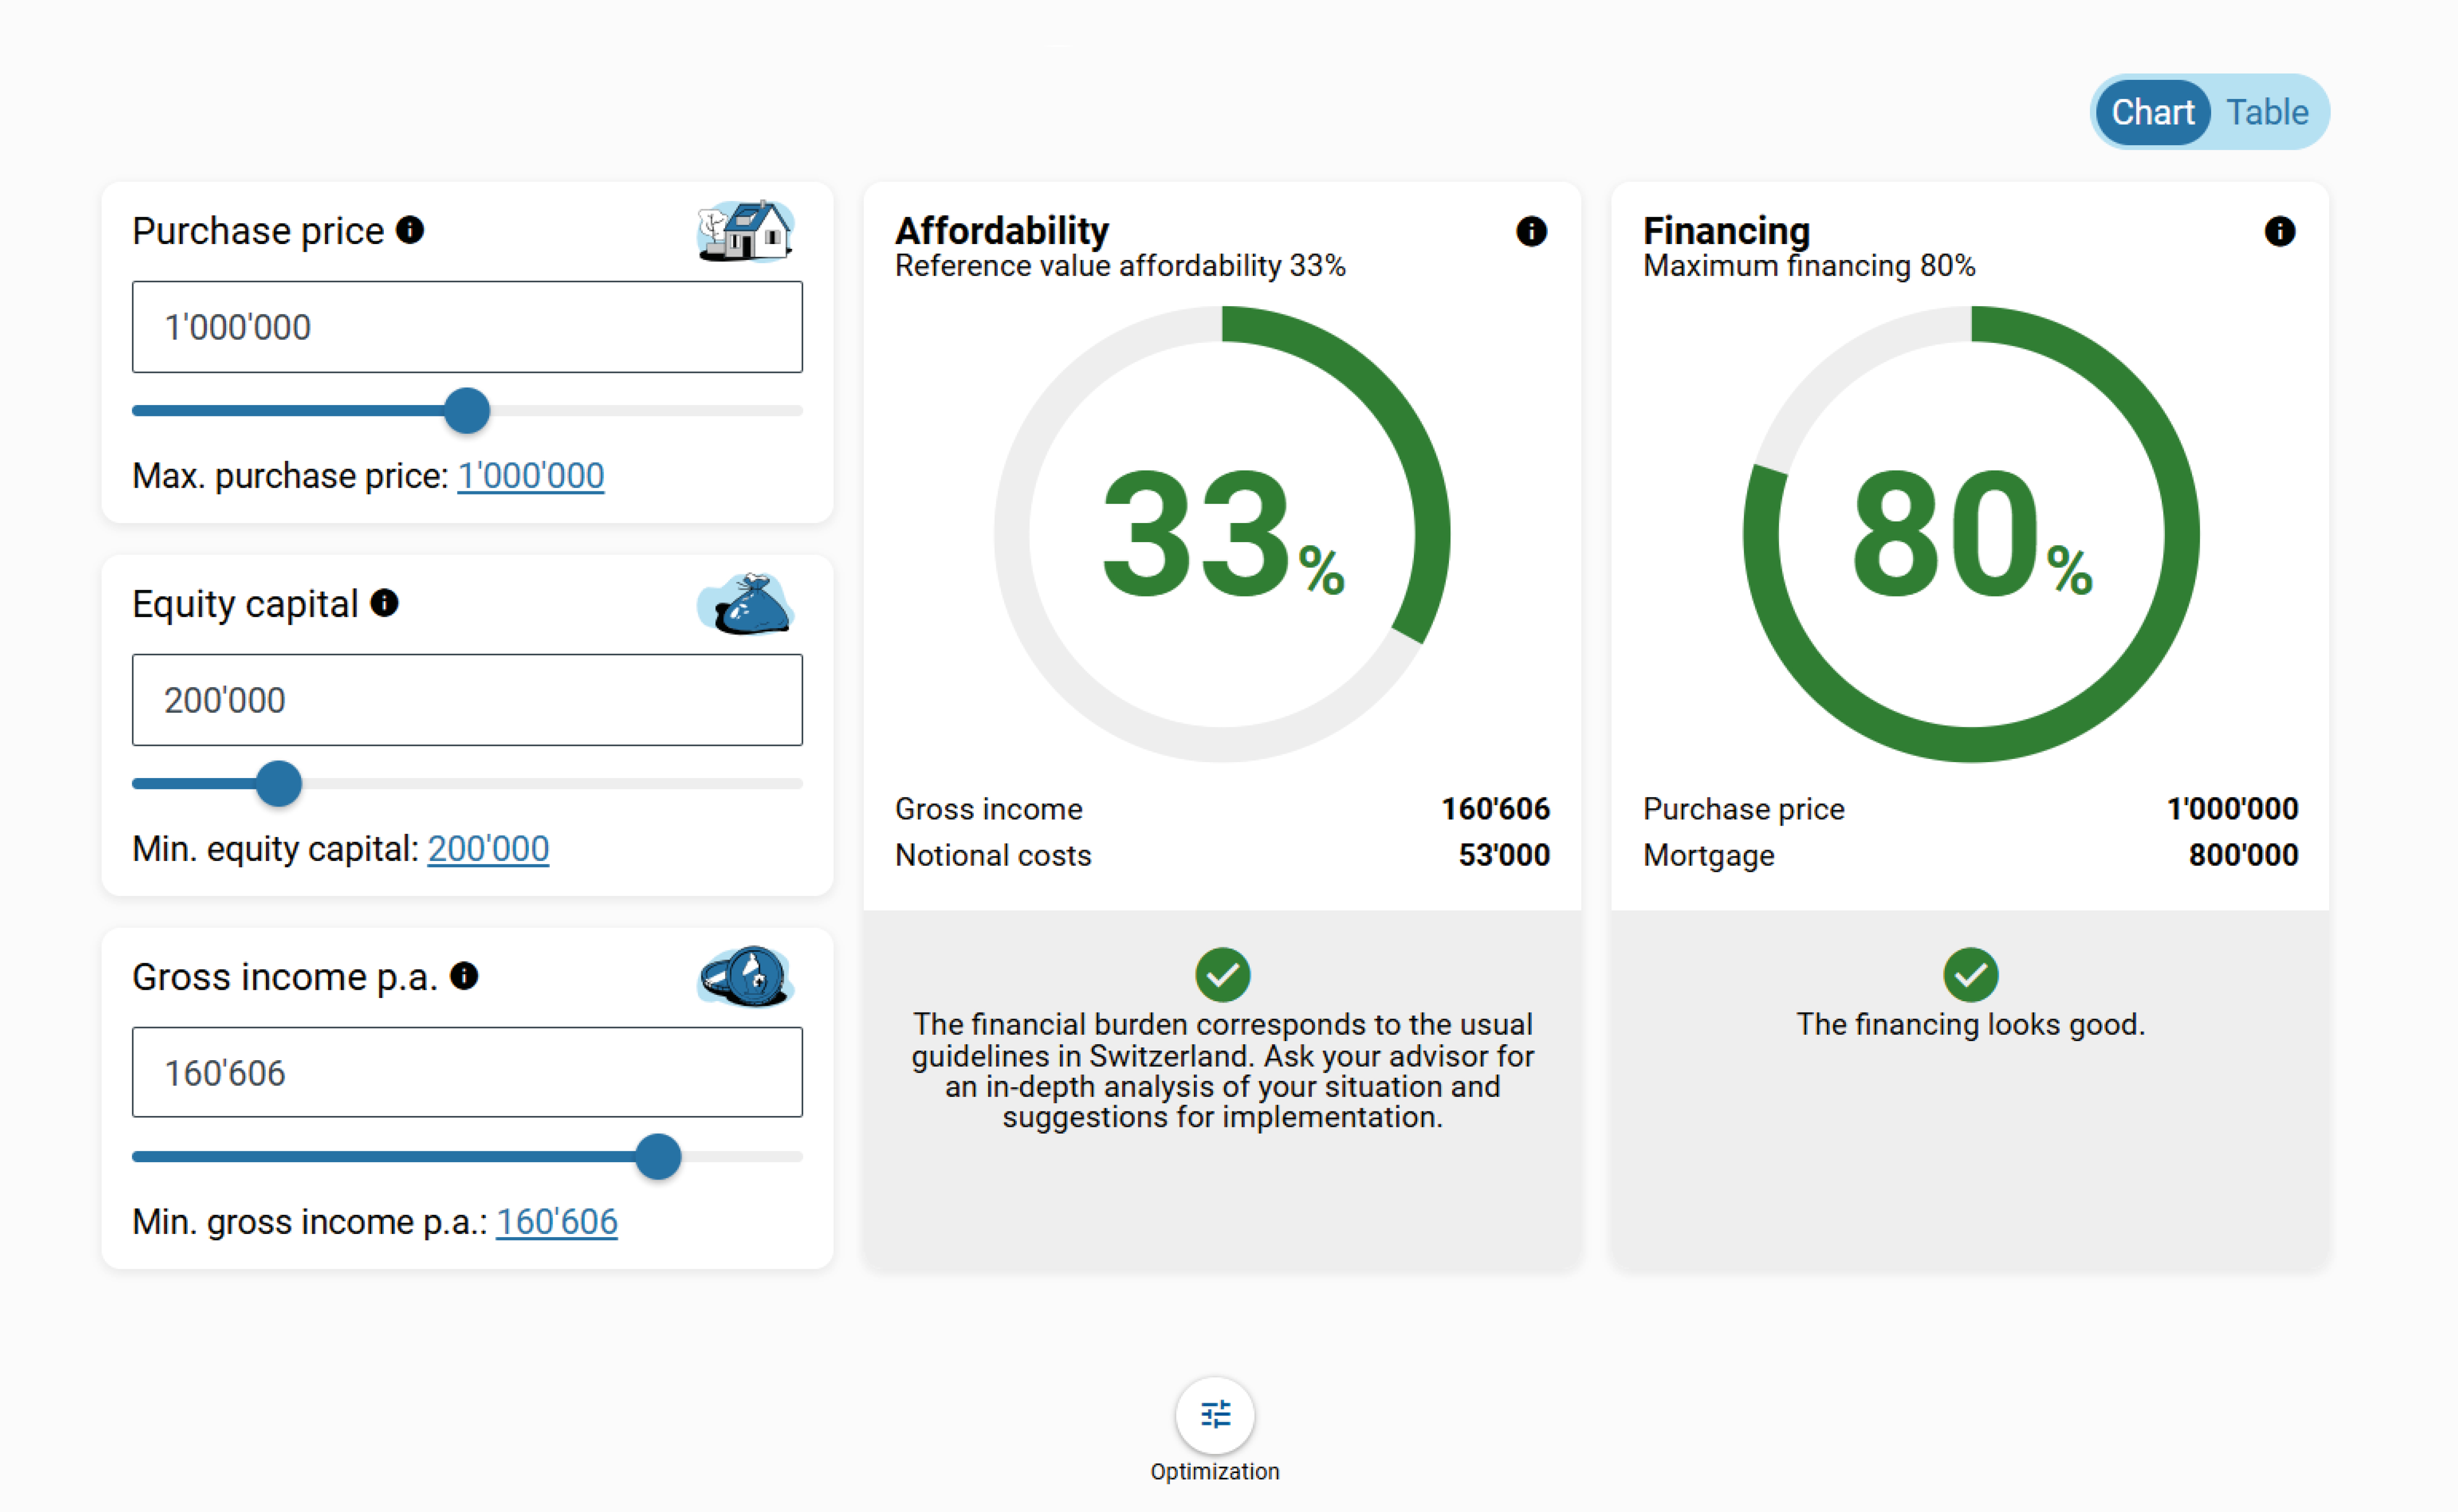Click the Equity capital slider handle
The height and width of the screenshot is (1512, 2458).
coord(279,784)
